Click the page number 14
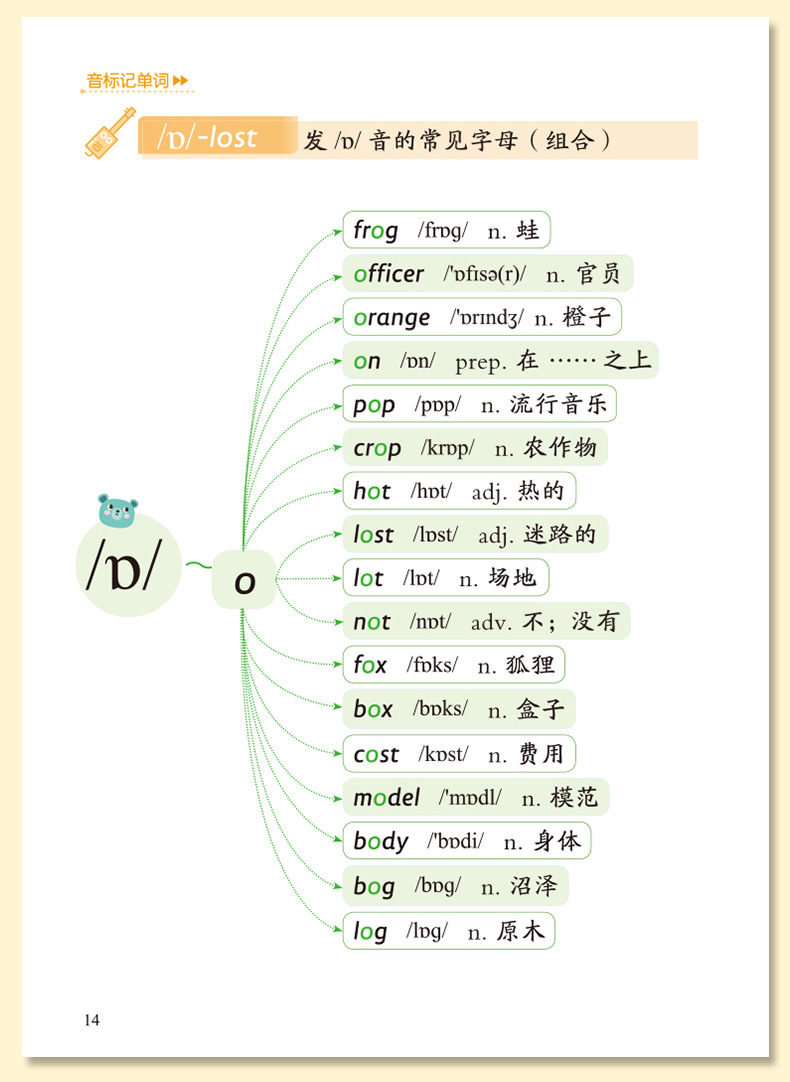 [92, 1020]
